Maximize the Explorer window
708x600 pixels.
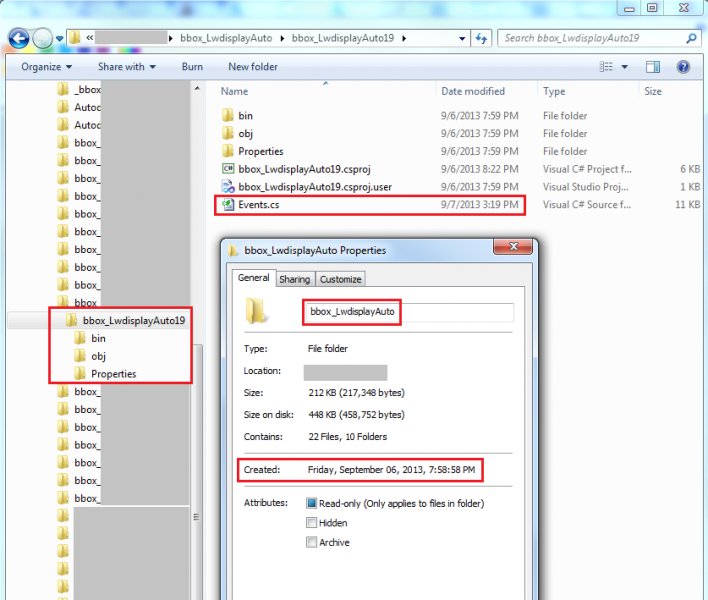[652, 8]
